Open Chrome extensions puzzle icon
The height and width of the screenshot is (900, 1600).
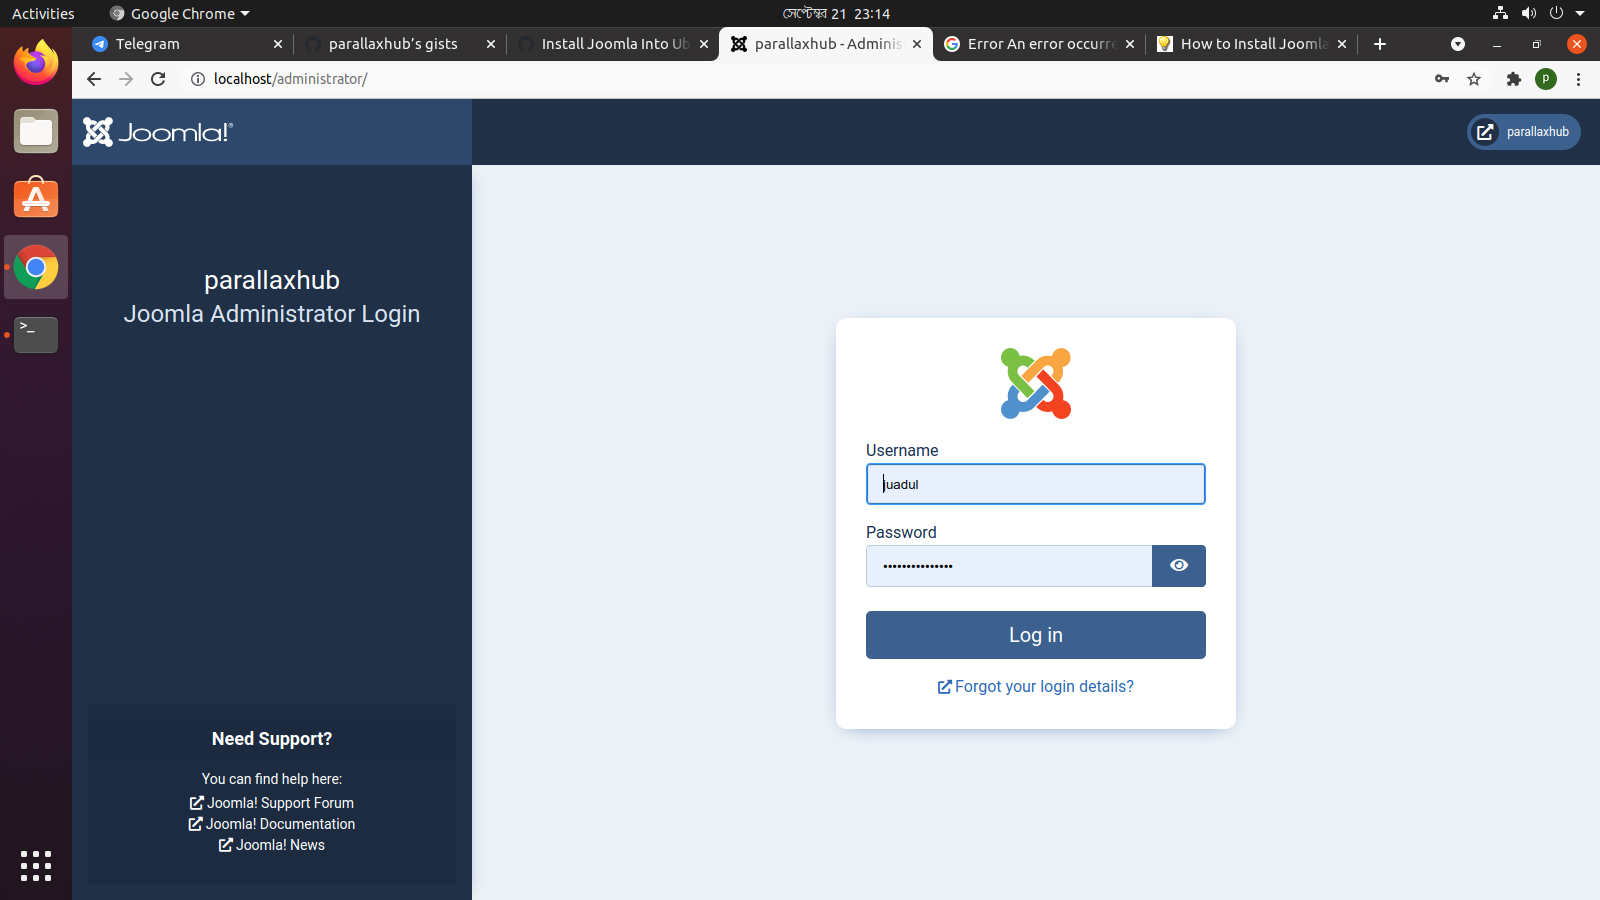[1513, 79]
